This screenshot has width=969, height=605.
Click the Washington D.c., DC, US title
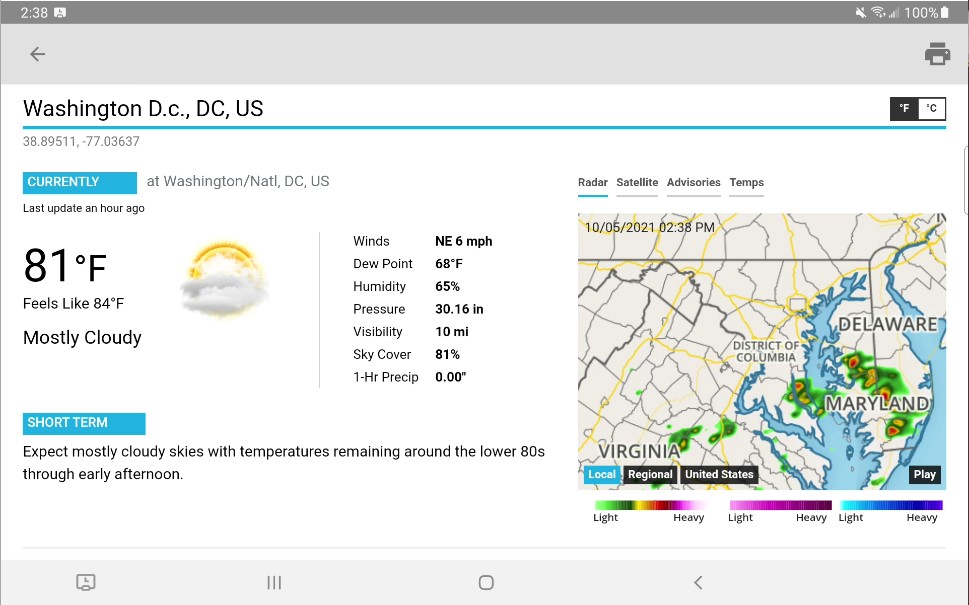(143, 109)
